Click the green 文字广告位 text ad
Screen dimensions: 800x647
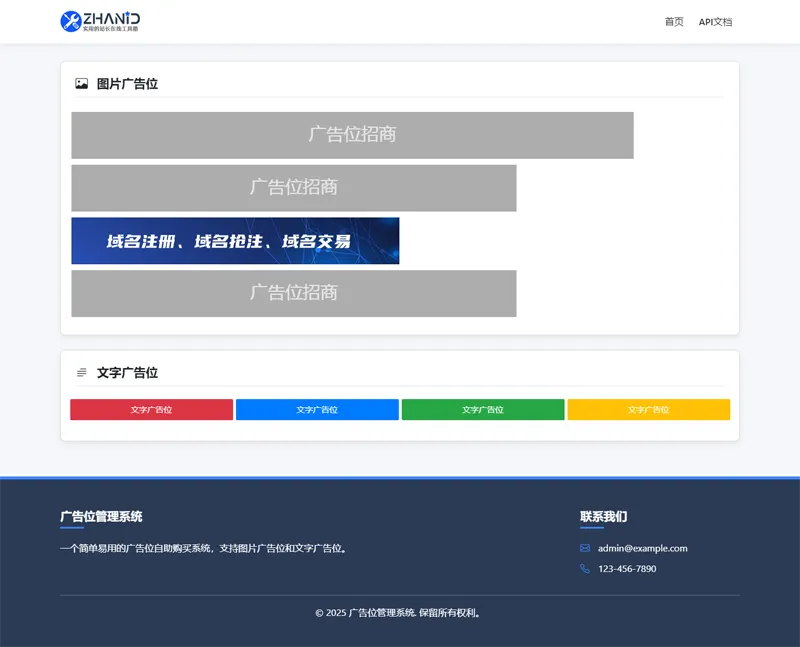pos(482,409)
